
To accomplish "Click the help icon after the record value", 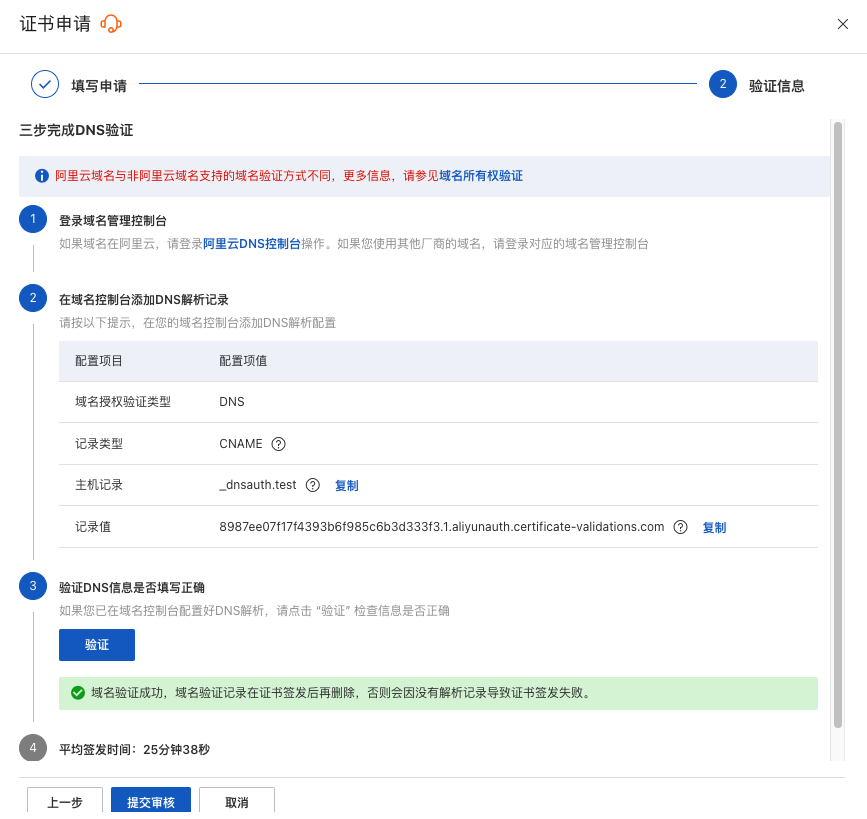I will click(x=681, y=527).
